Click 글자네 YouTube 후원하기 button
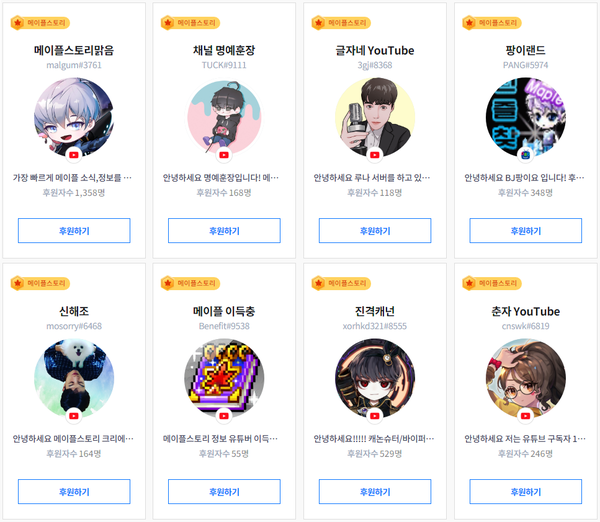 point(375,231)
